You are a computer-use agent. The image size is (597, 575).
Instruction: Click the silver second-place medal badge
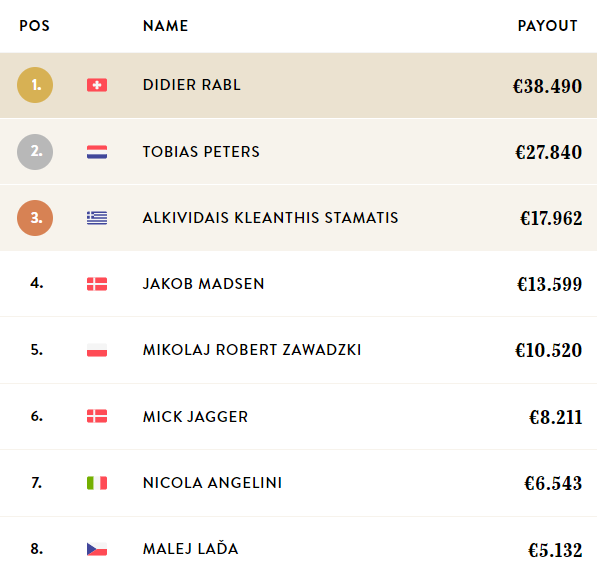(35, 152)
